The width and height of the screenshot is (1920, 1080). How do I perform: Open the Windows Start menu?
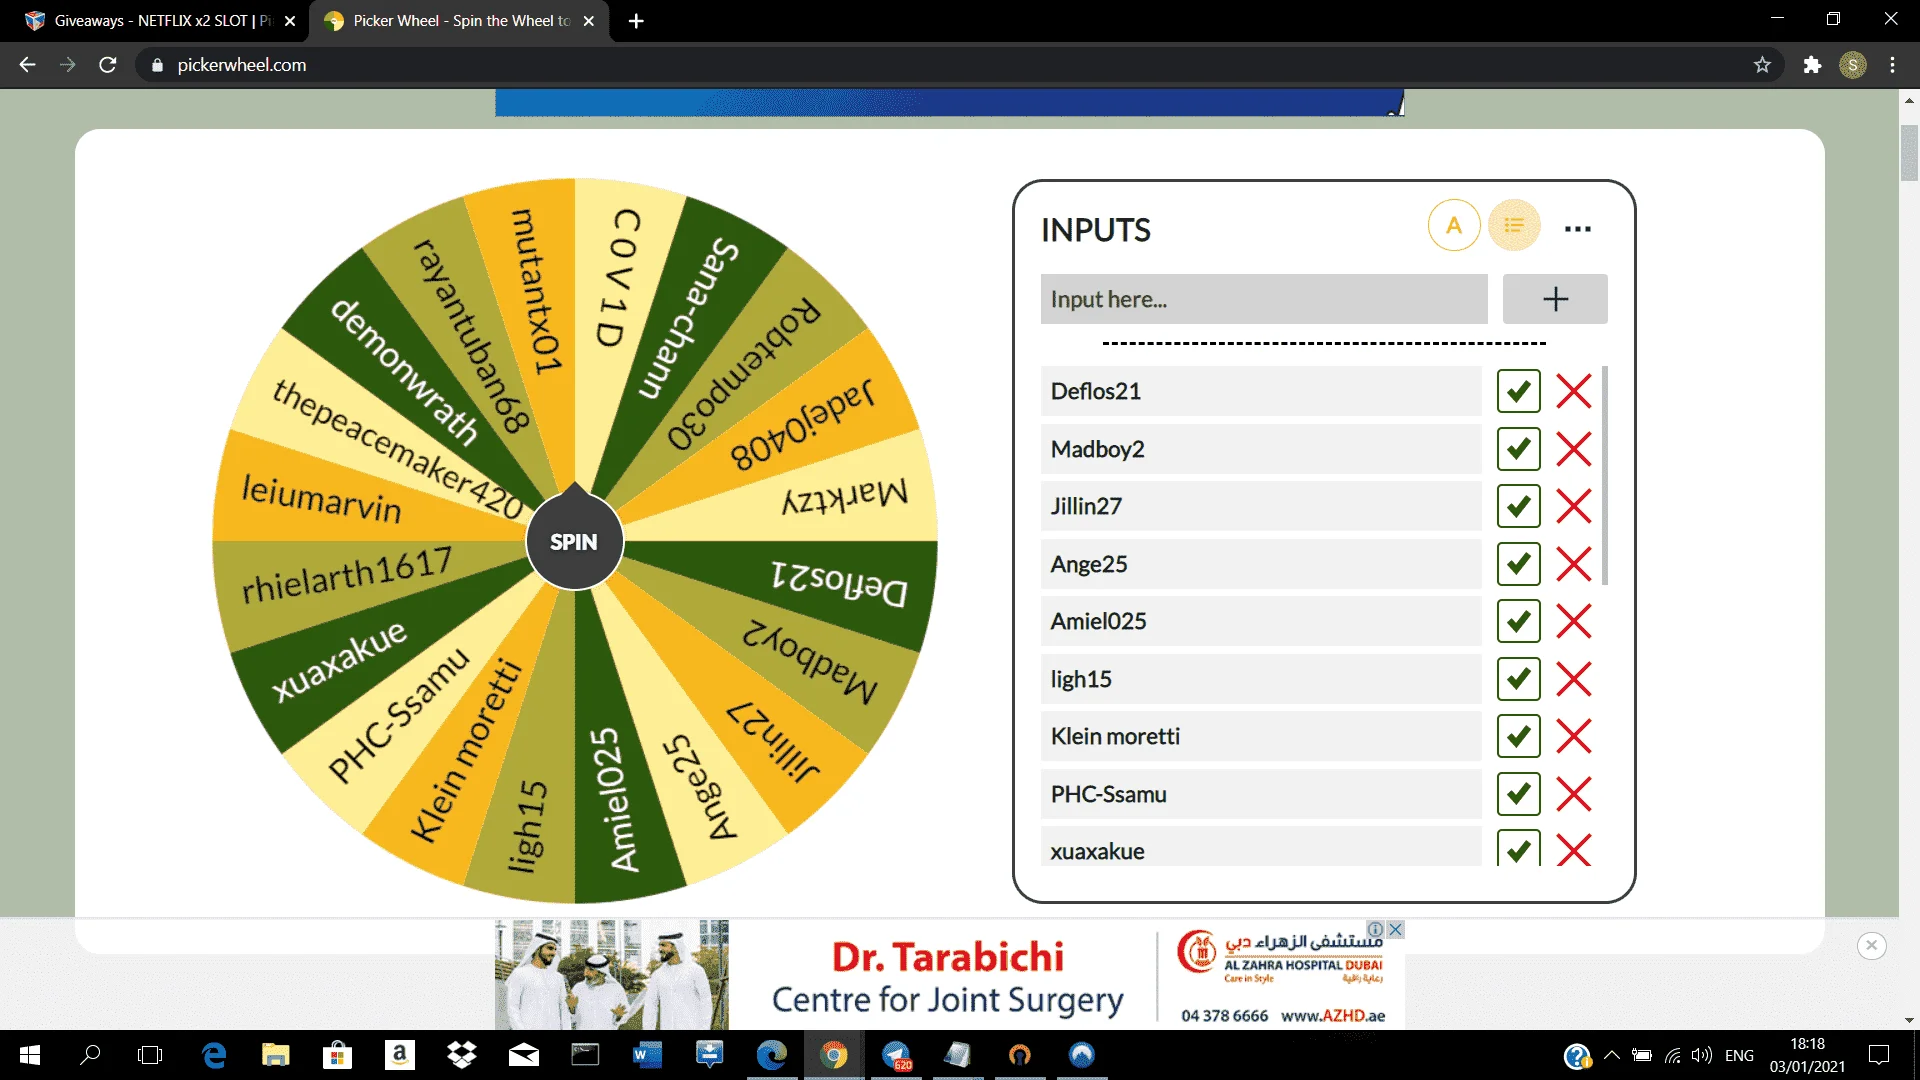point(30,1055)
